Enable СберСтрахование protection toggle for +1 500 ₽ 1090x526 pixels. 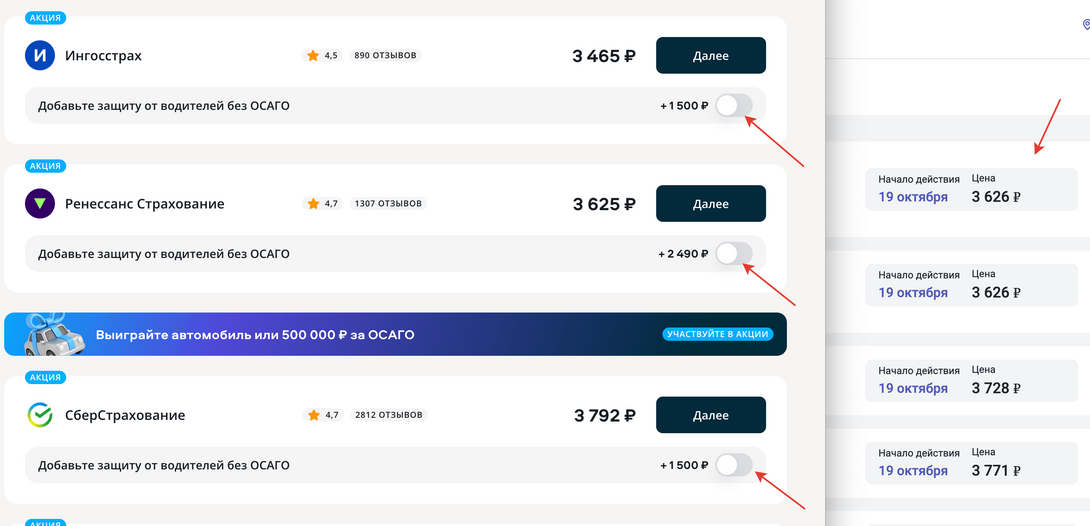click(x=734, y=465)
